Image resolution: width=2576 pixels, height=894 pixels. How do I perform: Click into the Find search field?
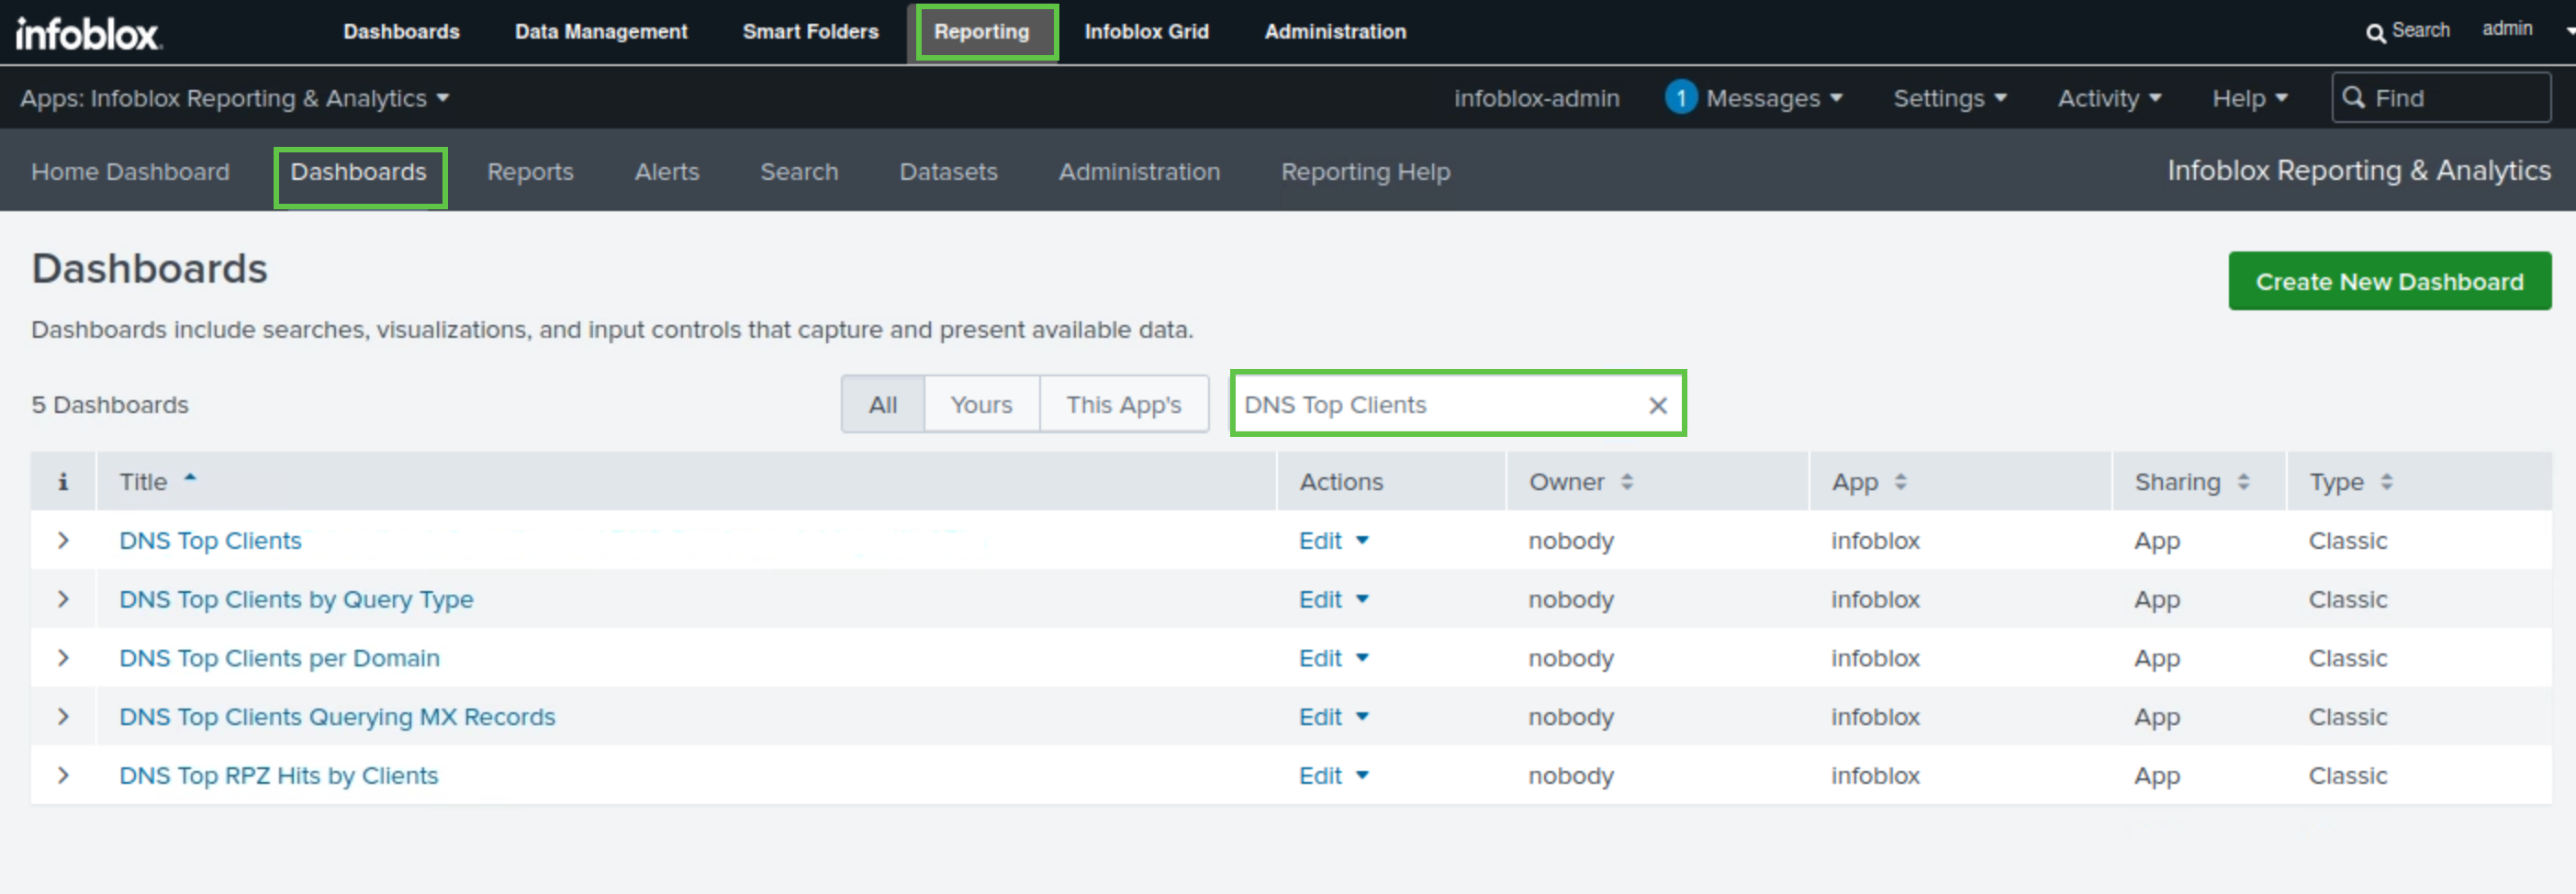pyautogui.click(x=2441, y=98)
